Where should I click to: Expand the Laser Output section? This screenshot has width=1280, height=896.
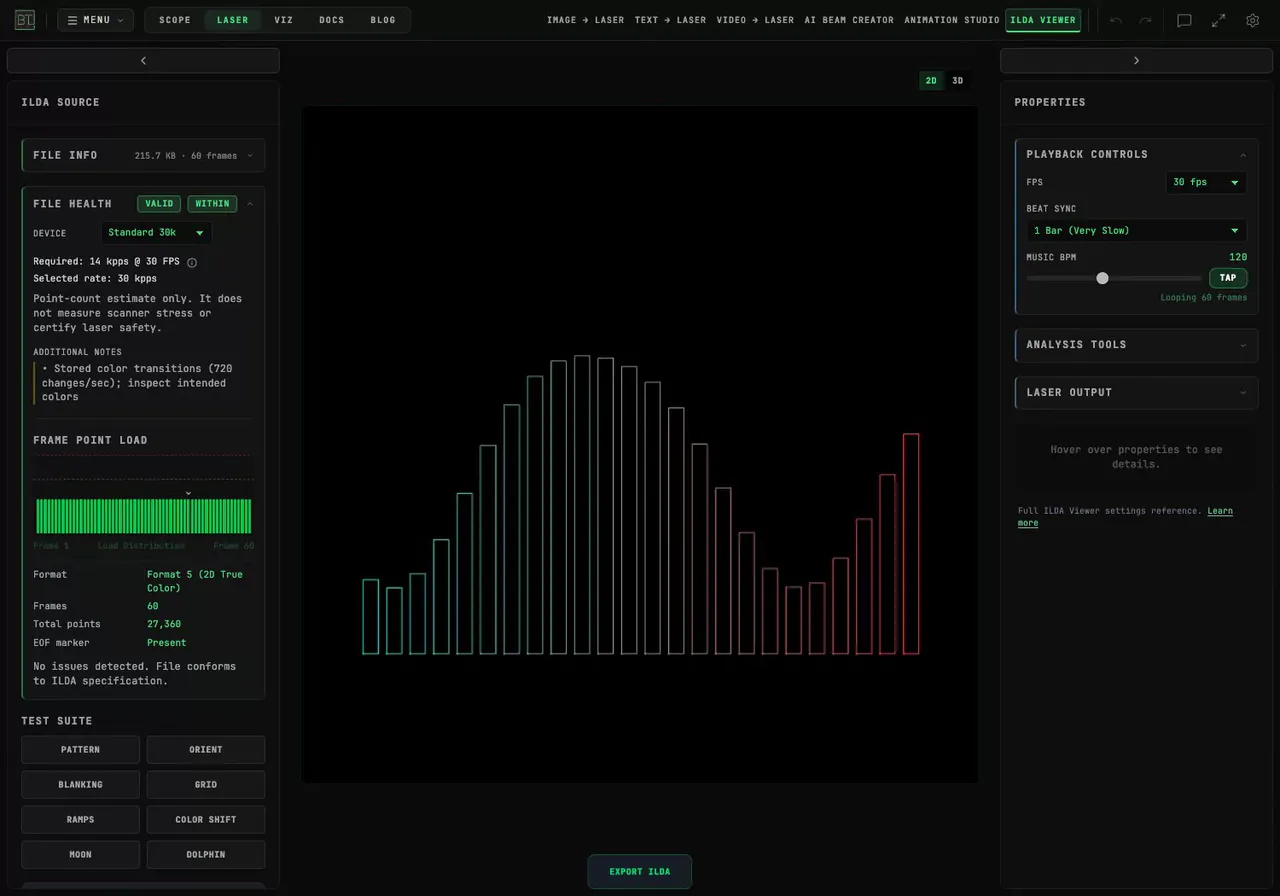pyautogui.click(x=1136, y=393)
